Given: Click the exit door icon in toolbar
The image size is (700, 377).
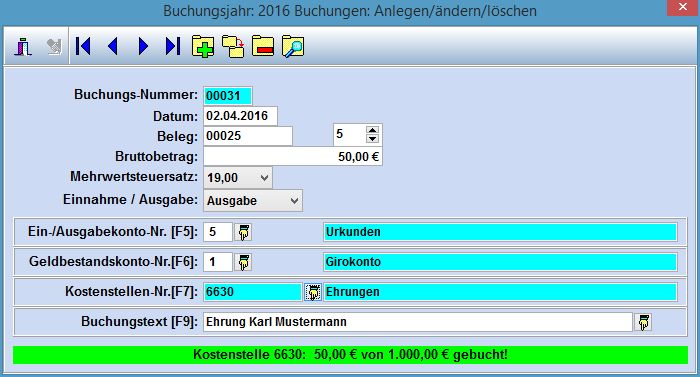Looking at the screenshot, I should click(x=23, y=46).
